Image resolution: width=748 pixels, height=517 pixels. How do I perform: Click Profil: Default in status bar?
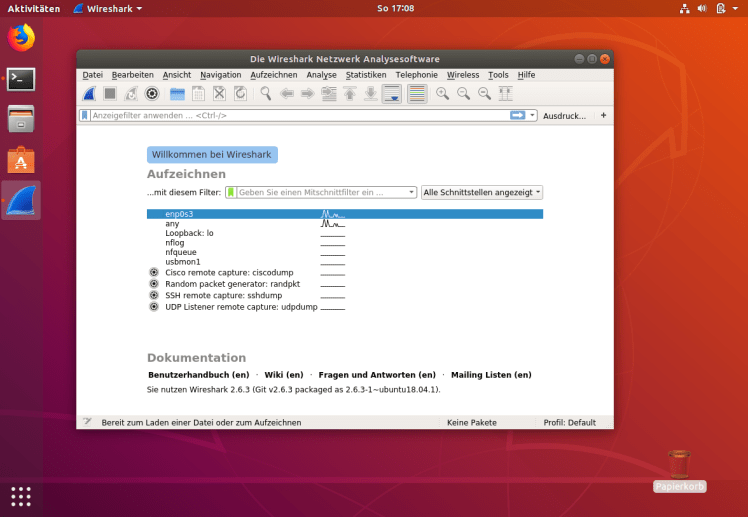click(x=570, y=423)
